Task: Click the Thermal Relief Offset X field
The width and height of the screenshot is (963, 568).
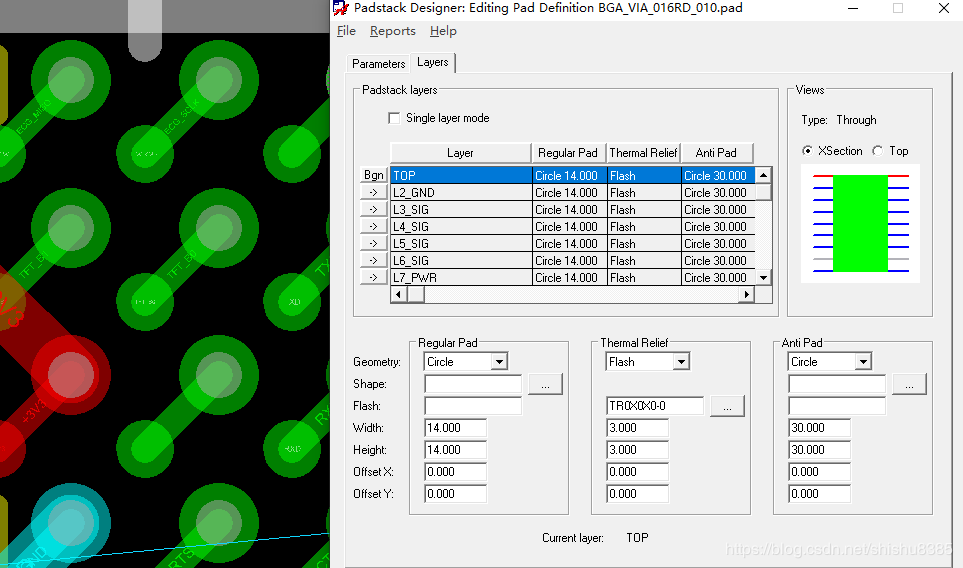Action: point(637,472)
